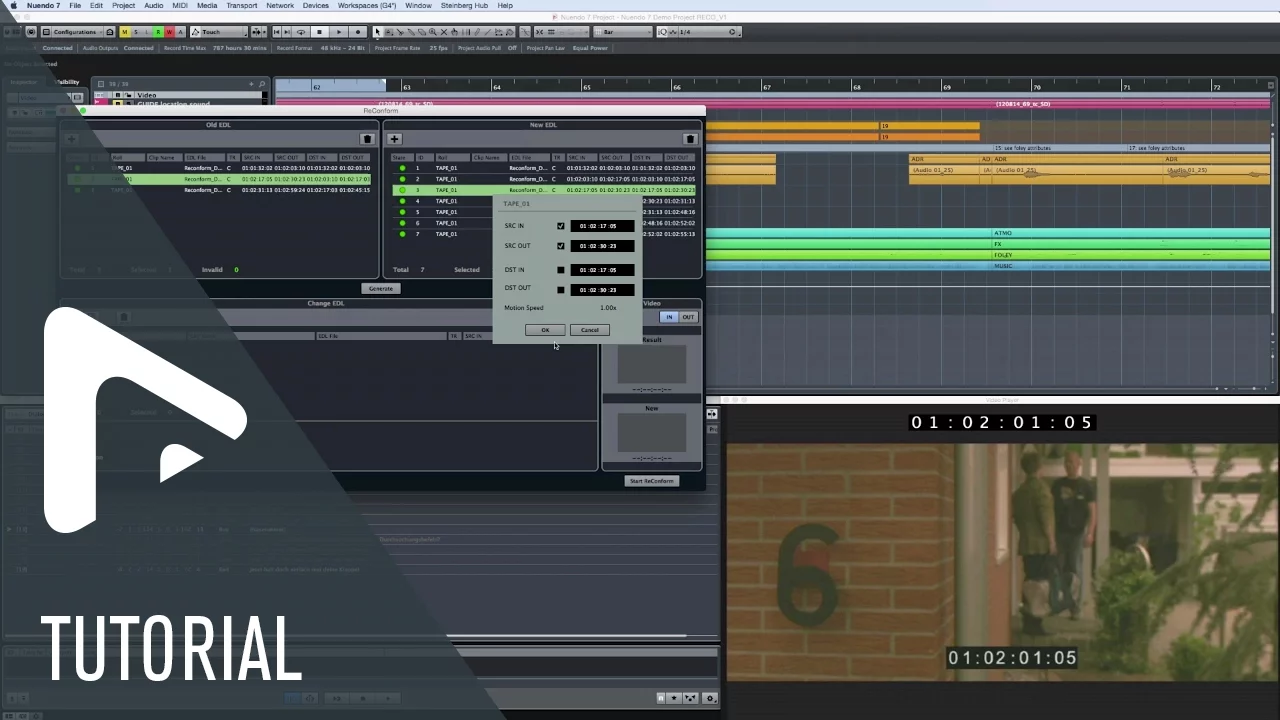
Task: Click ruler at bar 70
Action: 1037,87
